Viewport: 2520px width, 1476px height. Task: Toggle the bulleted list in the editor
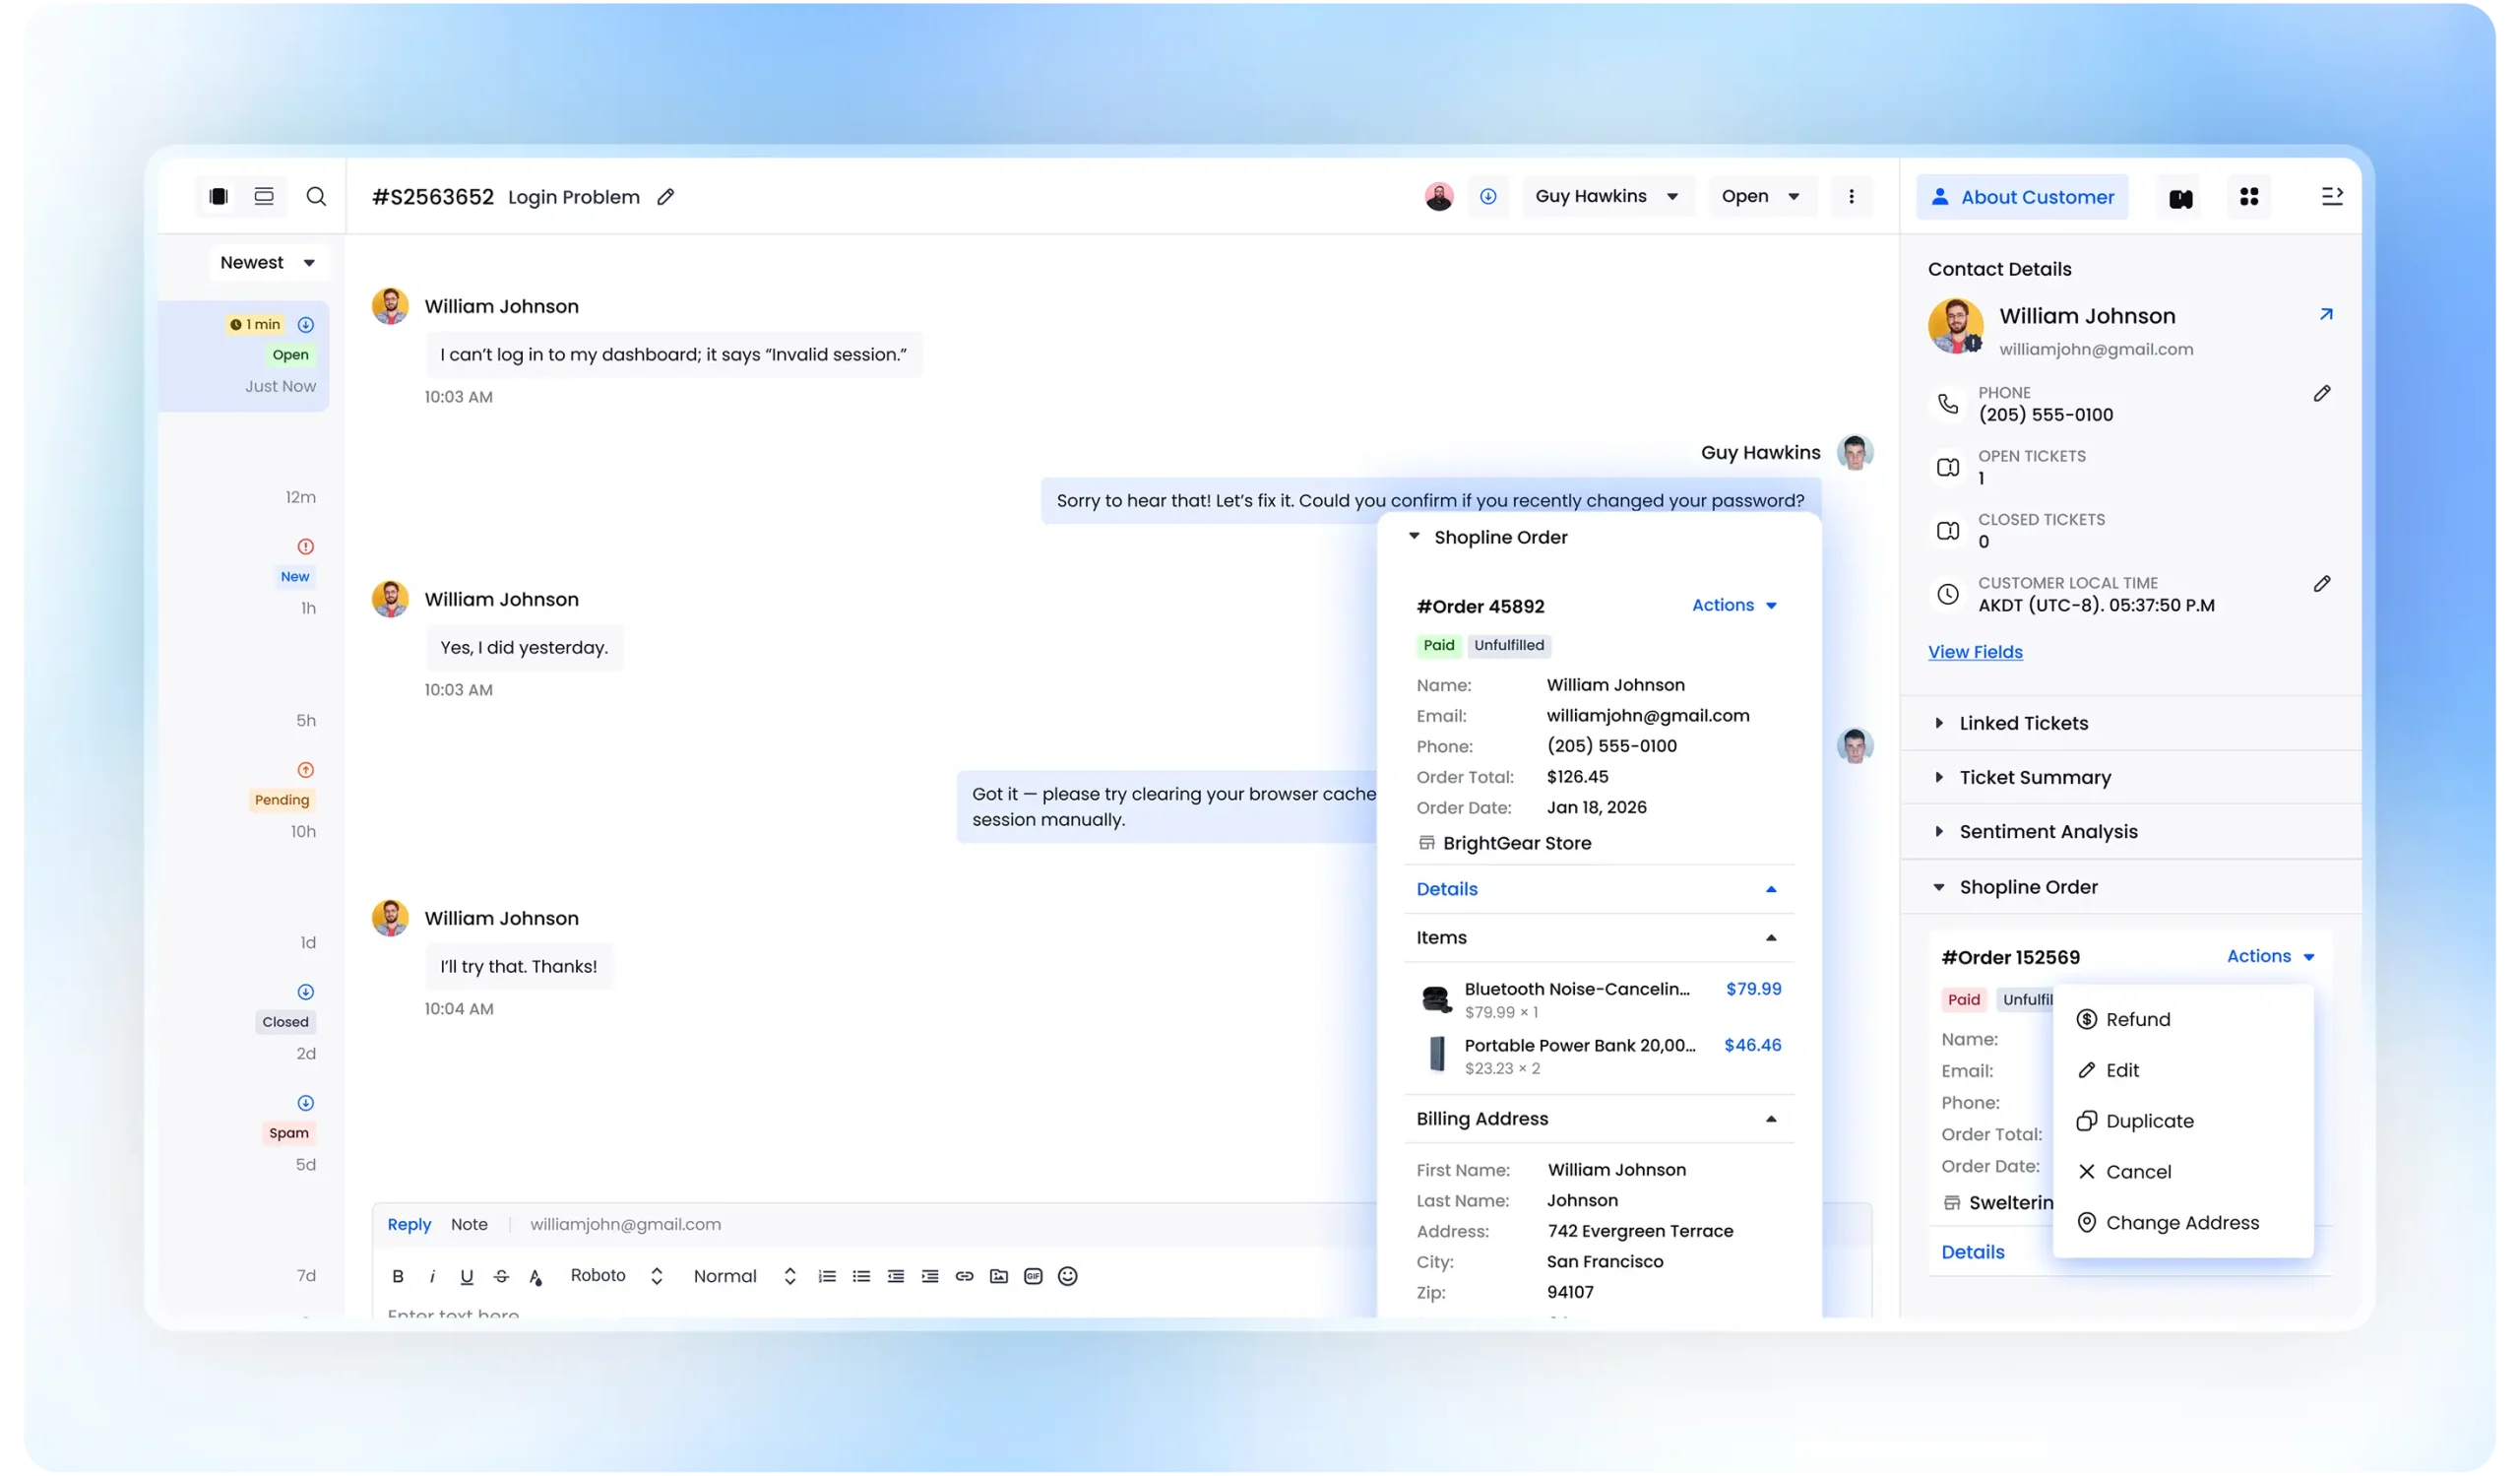[x=861, y=1276]
